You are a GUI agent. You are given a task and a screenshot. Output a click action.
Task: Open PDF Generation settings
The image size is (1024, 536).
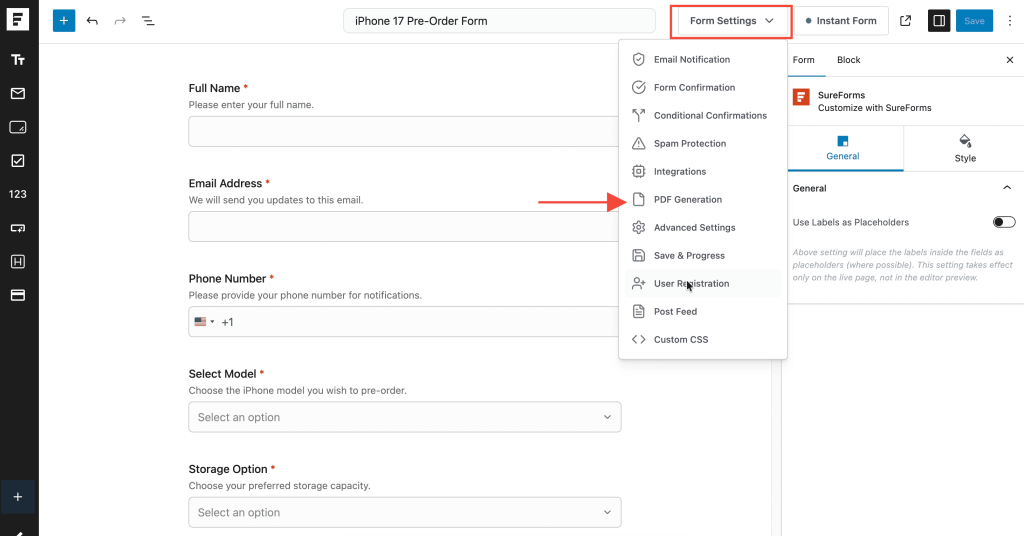click(x=703, y=200)
